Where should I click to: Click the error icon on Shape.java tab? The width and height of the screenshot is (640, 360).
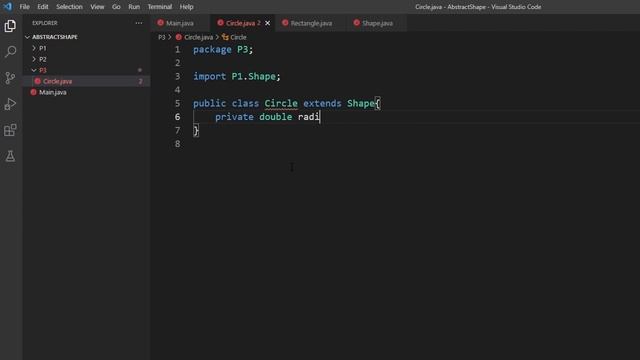click(356, 23)
